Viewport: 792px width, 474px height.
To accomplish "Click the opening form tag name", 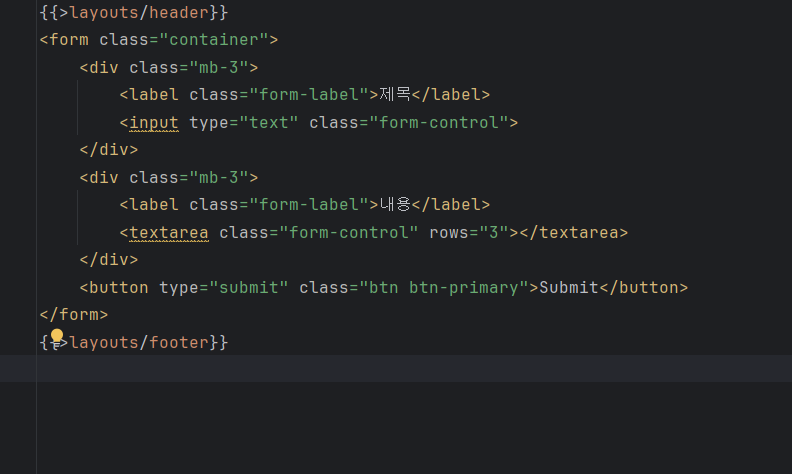I will [x=69, y=40].
